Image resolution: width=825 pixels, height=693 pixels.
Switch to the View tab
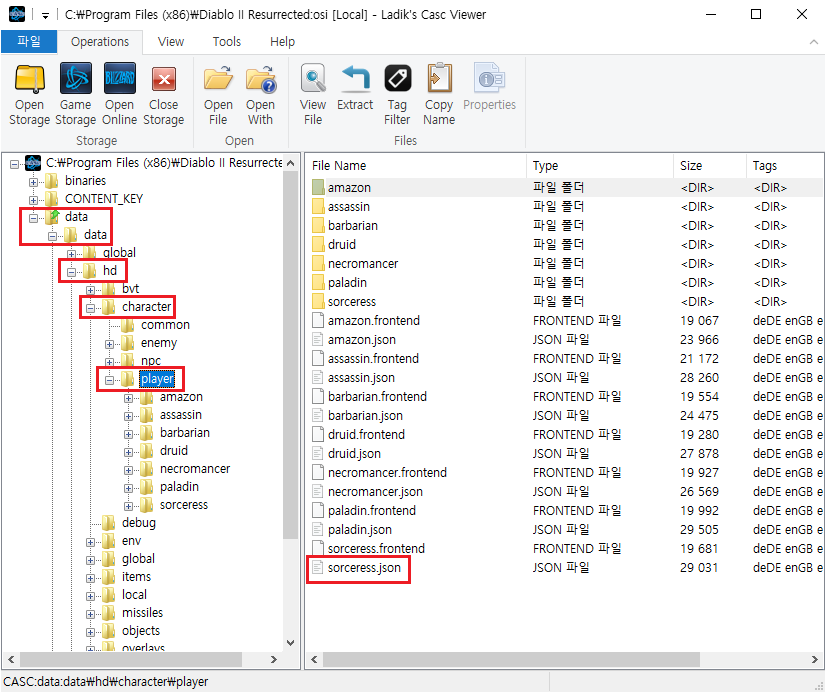pos(171,42)
